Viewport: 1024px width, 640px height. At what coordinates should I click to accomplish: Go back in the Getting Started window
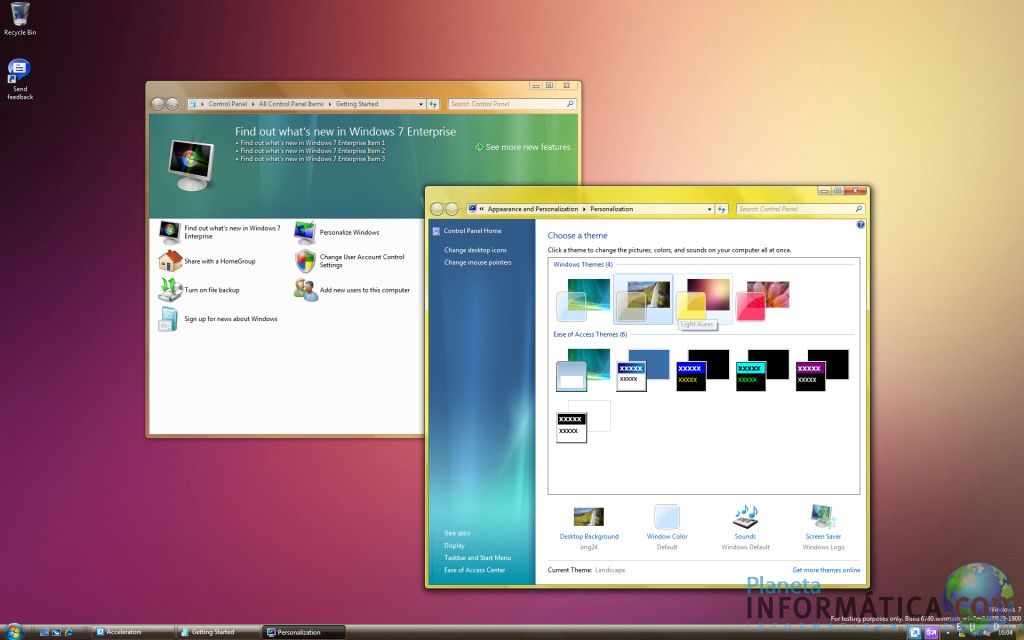click(x=157, y=104)
